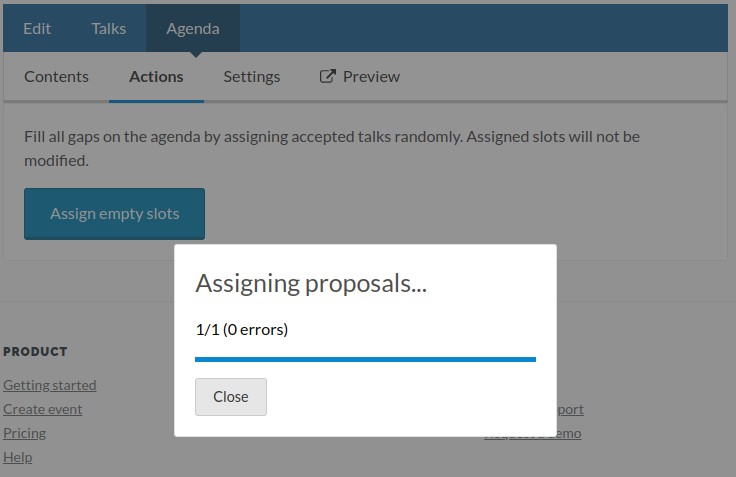Image resolution: width=736 pixels, height=477 pixels.
Task: Follow the Create event footer link
Action: [x=43, y=409]
